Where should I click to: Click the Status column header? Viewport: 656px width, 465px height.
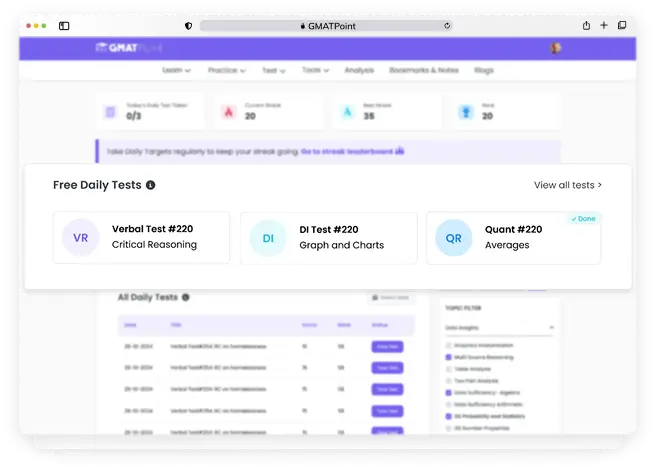tap(379, 325)
